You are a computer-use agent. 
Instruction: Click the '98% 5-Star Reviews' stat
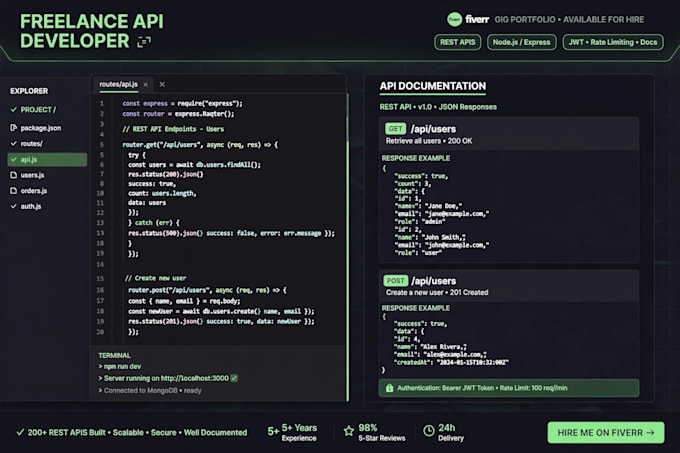[382, 433]
